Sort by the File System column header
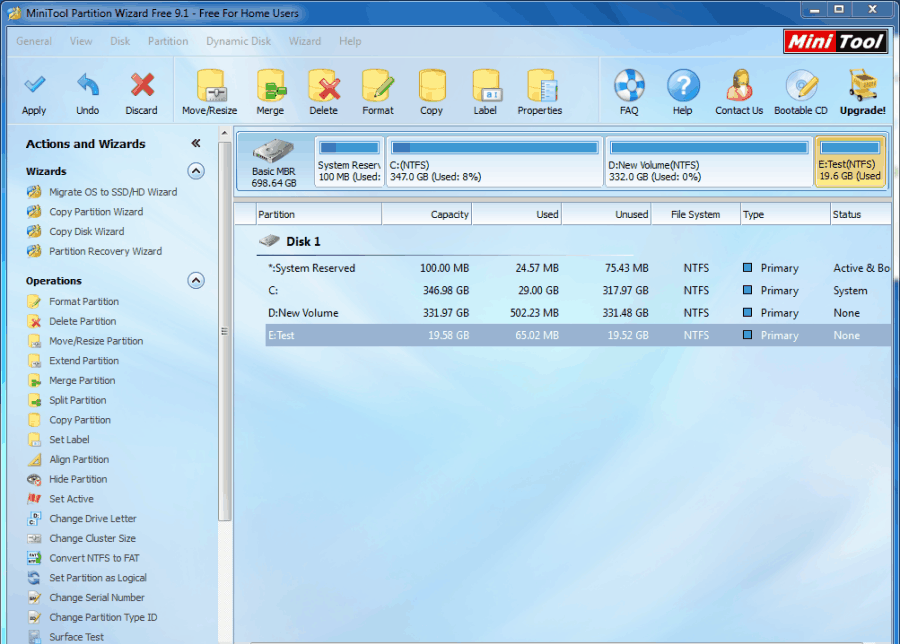 click(696, 214)
